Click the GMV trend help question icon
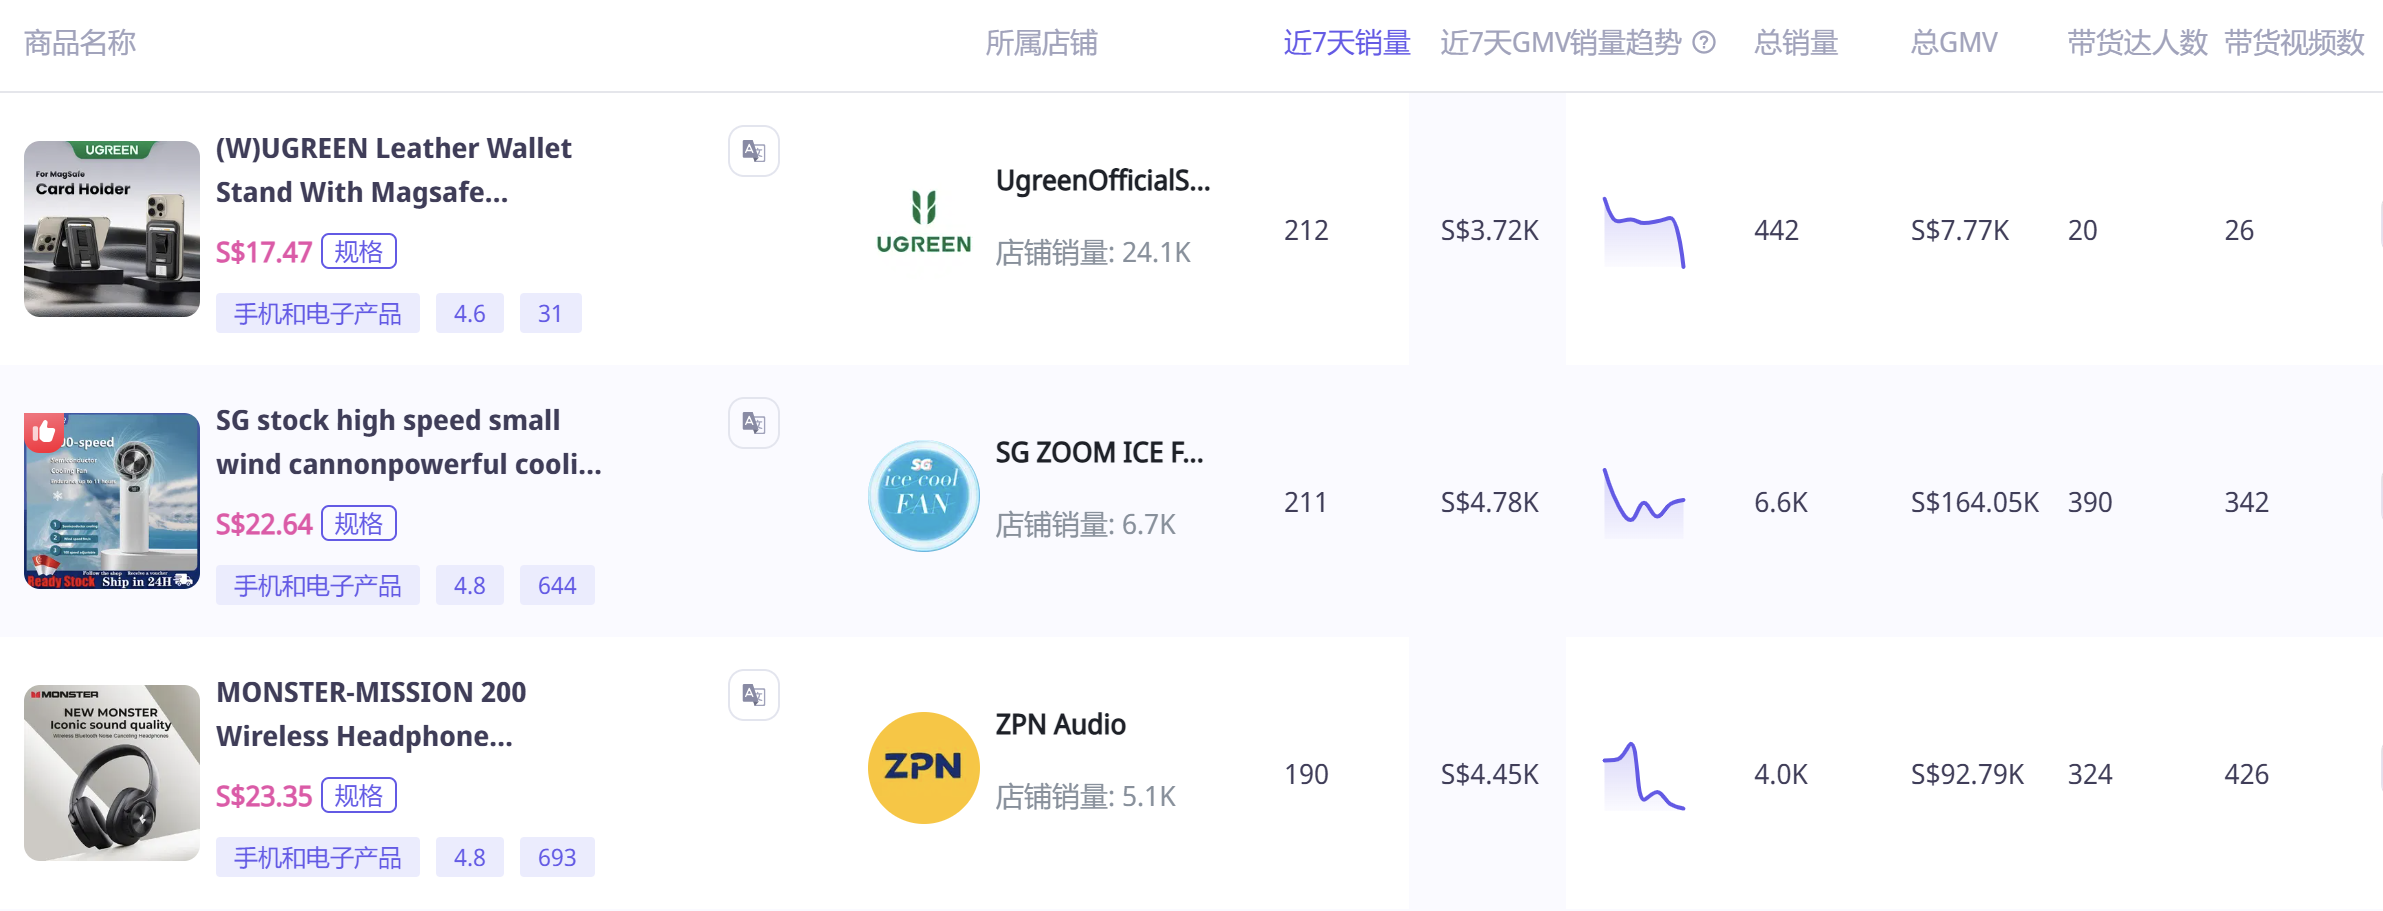 click(1704, 42)
